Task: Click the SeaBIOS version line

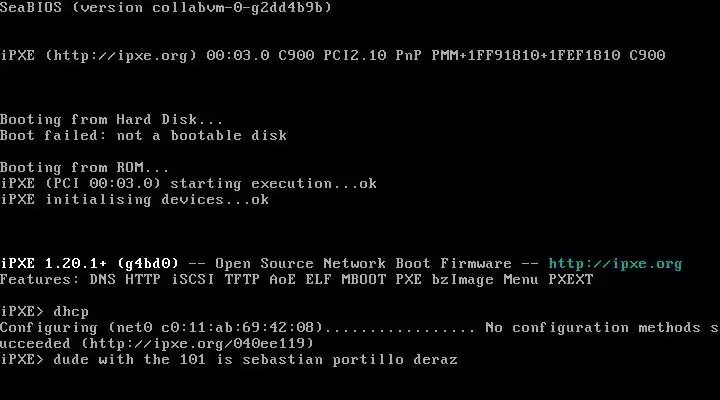Action: tap(166, 8)
